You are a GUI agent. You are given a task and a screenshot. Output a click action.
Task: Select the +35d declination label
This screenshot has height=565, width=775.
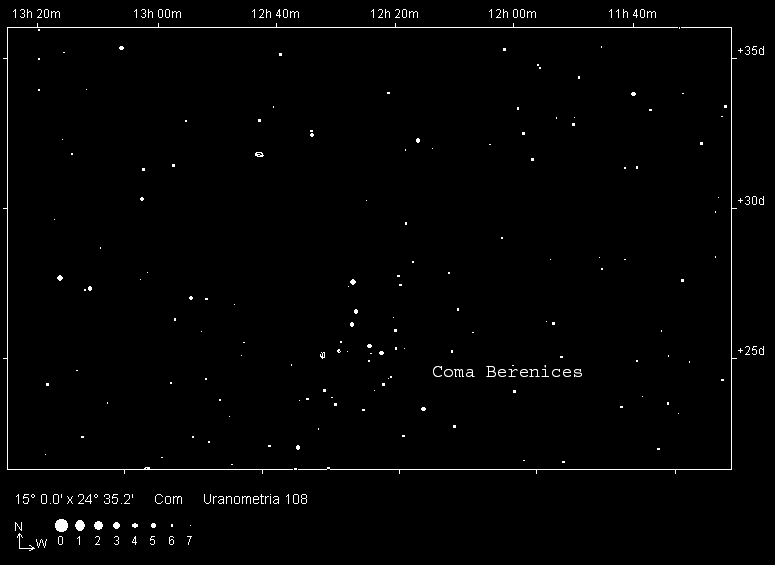pyautogui.click(x=751, y=51)
